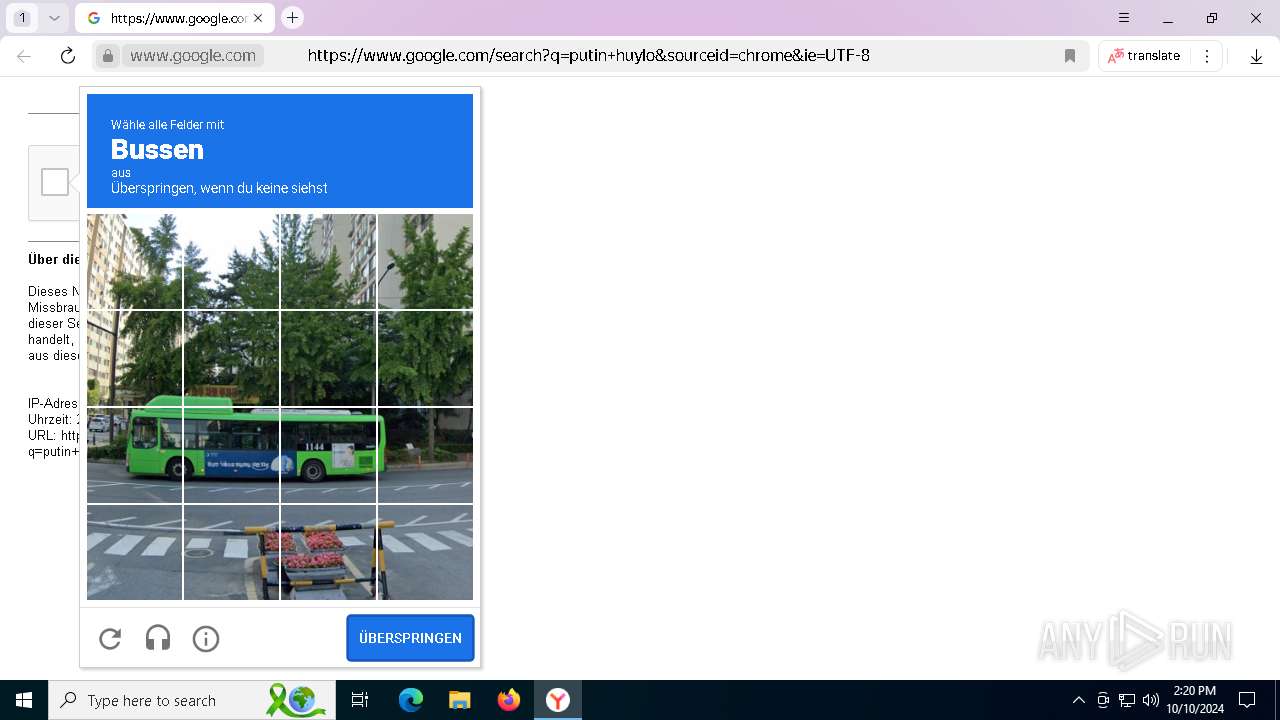Open Windows Start menu

24,700
